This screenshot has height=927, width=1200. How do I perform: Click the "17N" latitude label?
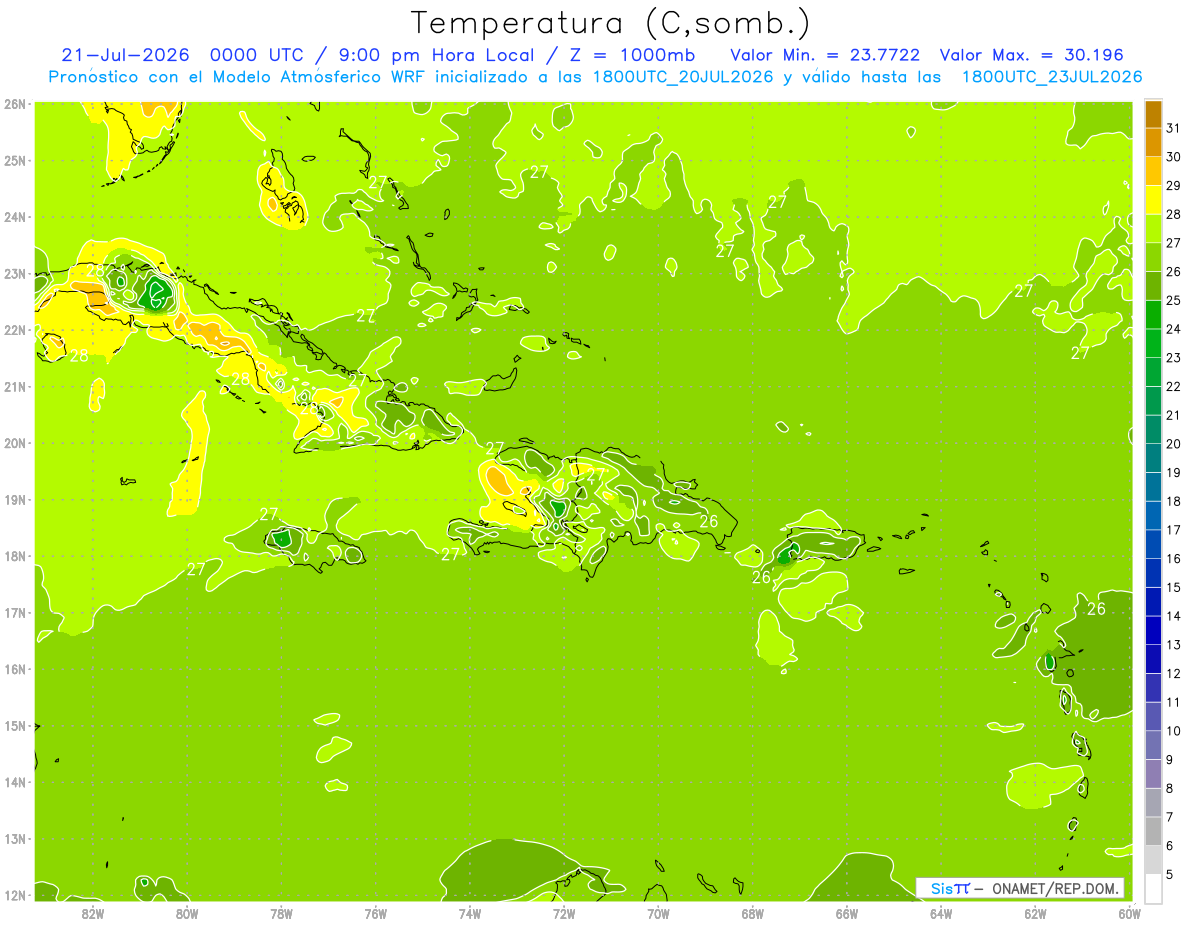(x=15, y=612)
